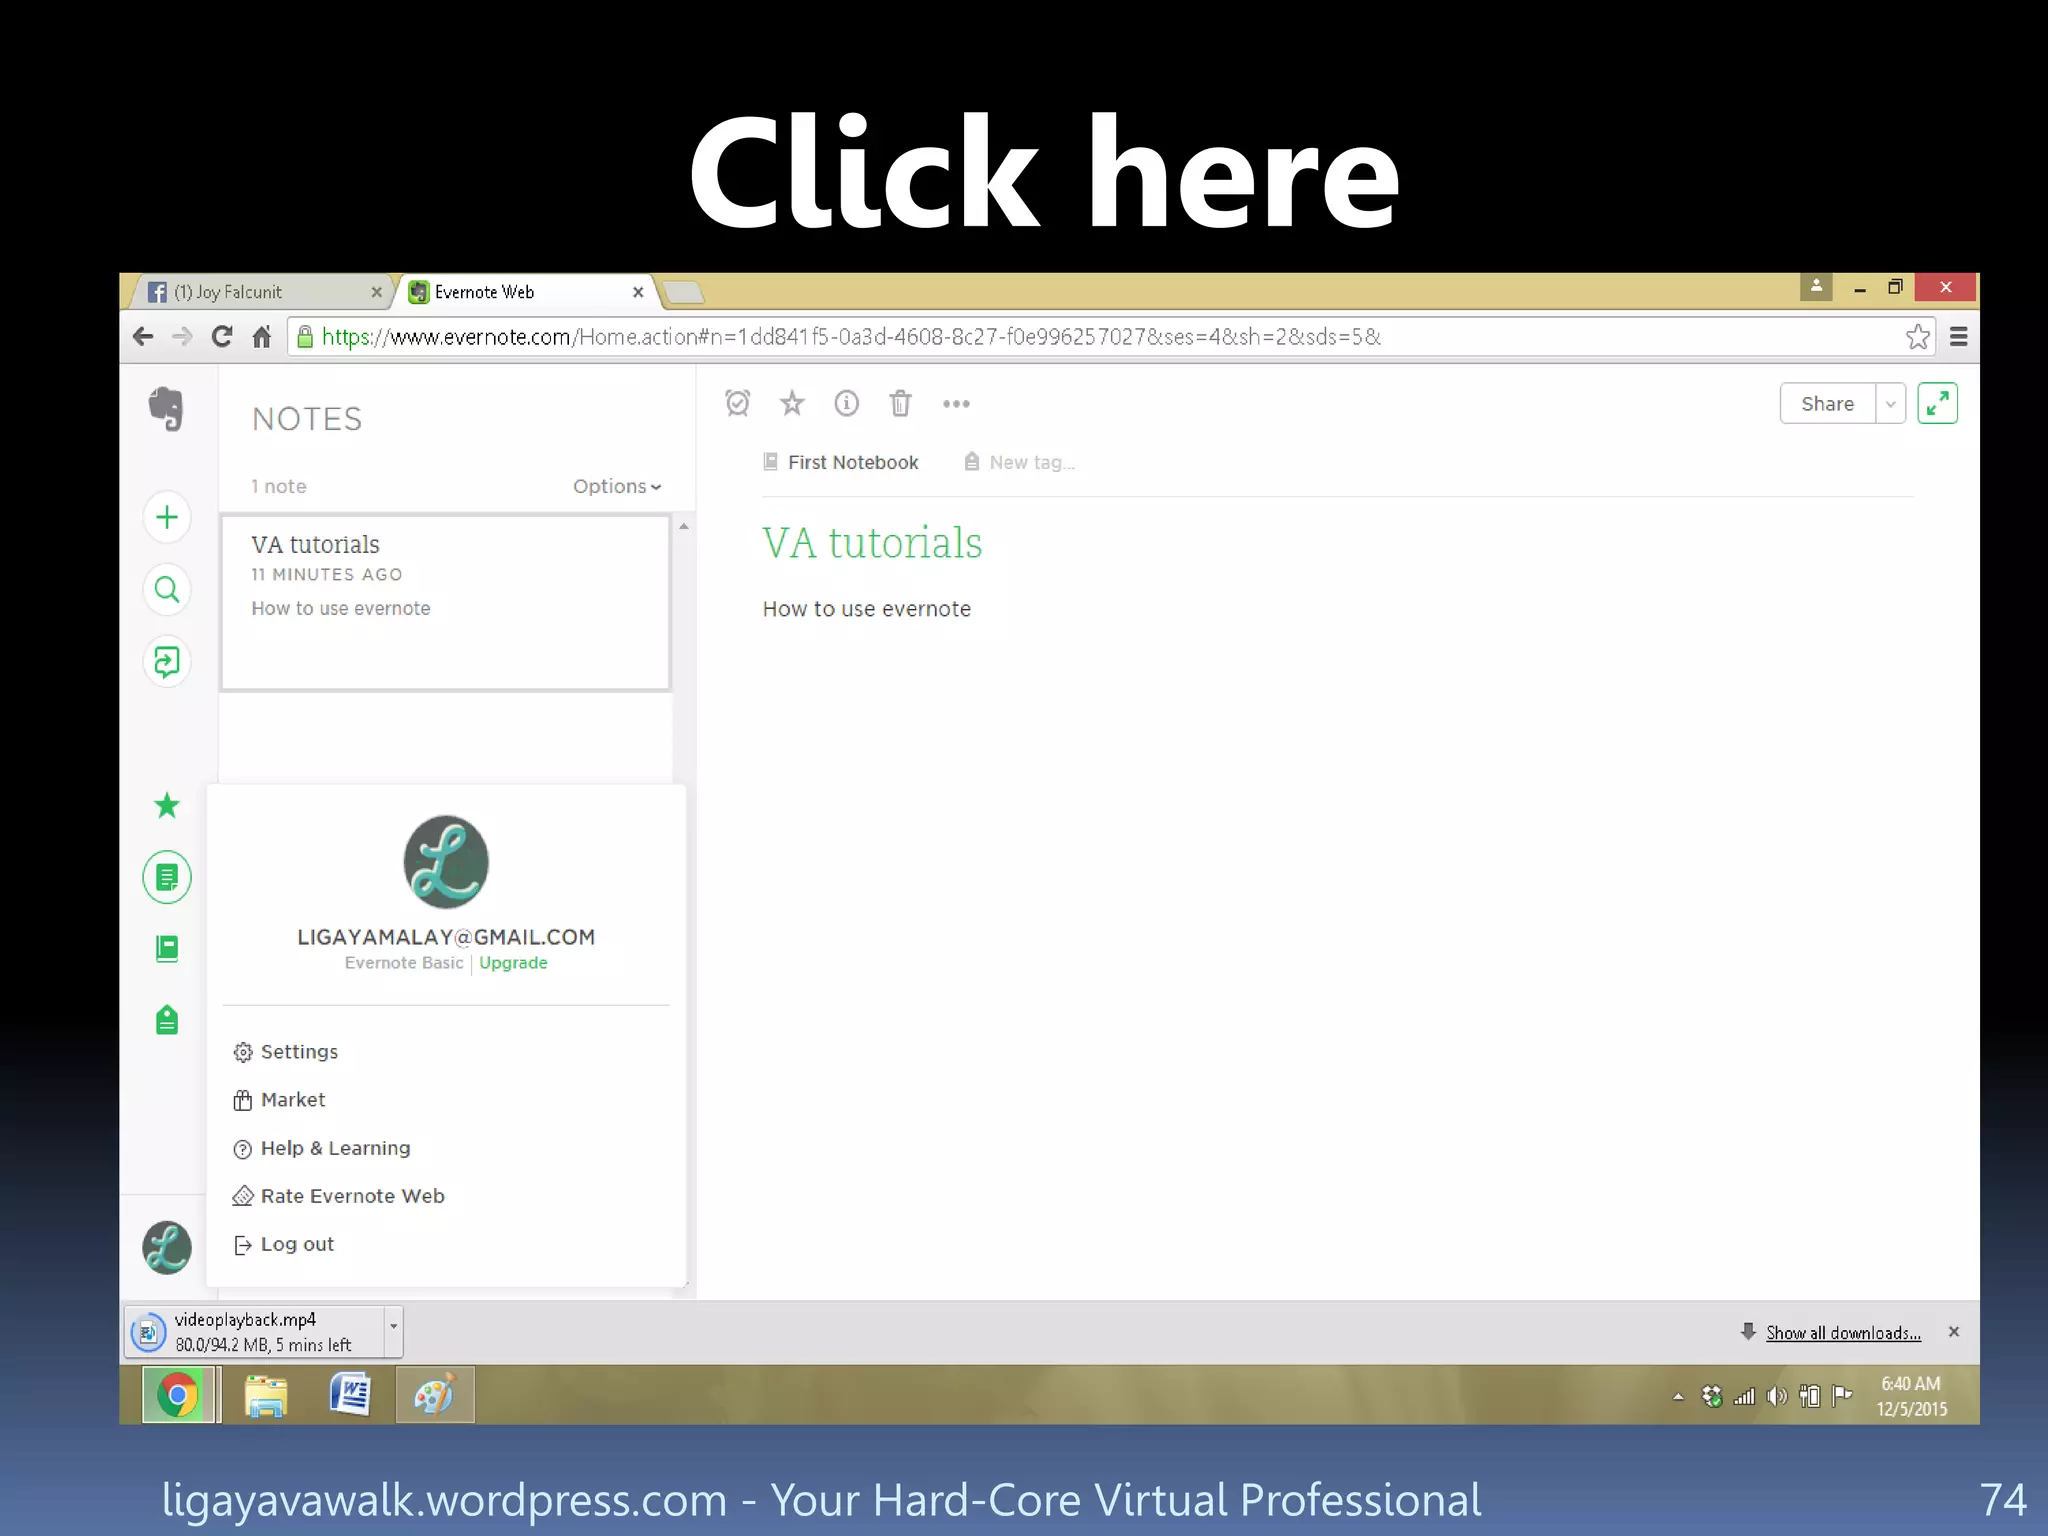Choose Log out in the account menu
2048x1536 pixels.
pos(297,1244)
